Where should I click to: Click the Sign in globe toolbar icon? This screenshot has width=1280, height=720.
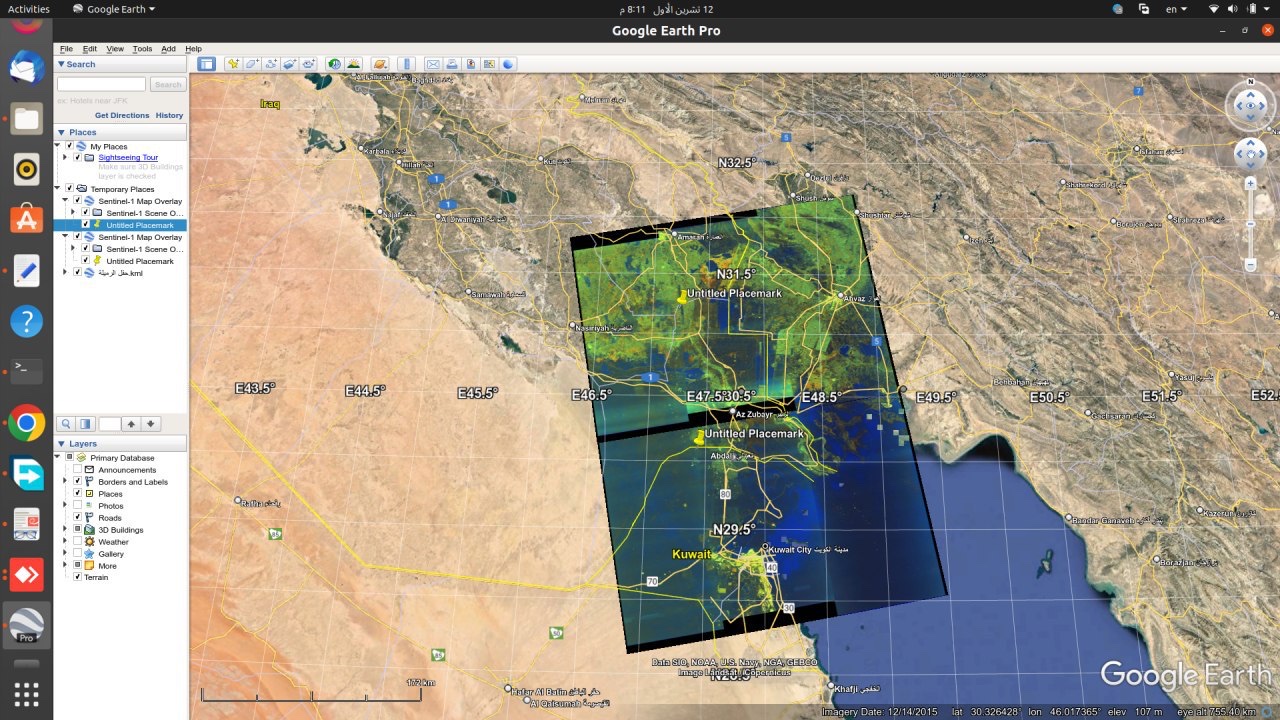(509, 64)
